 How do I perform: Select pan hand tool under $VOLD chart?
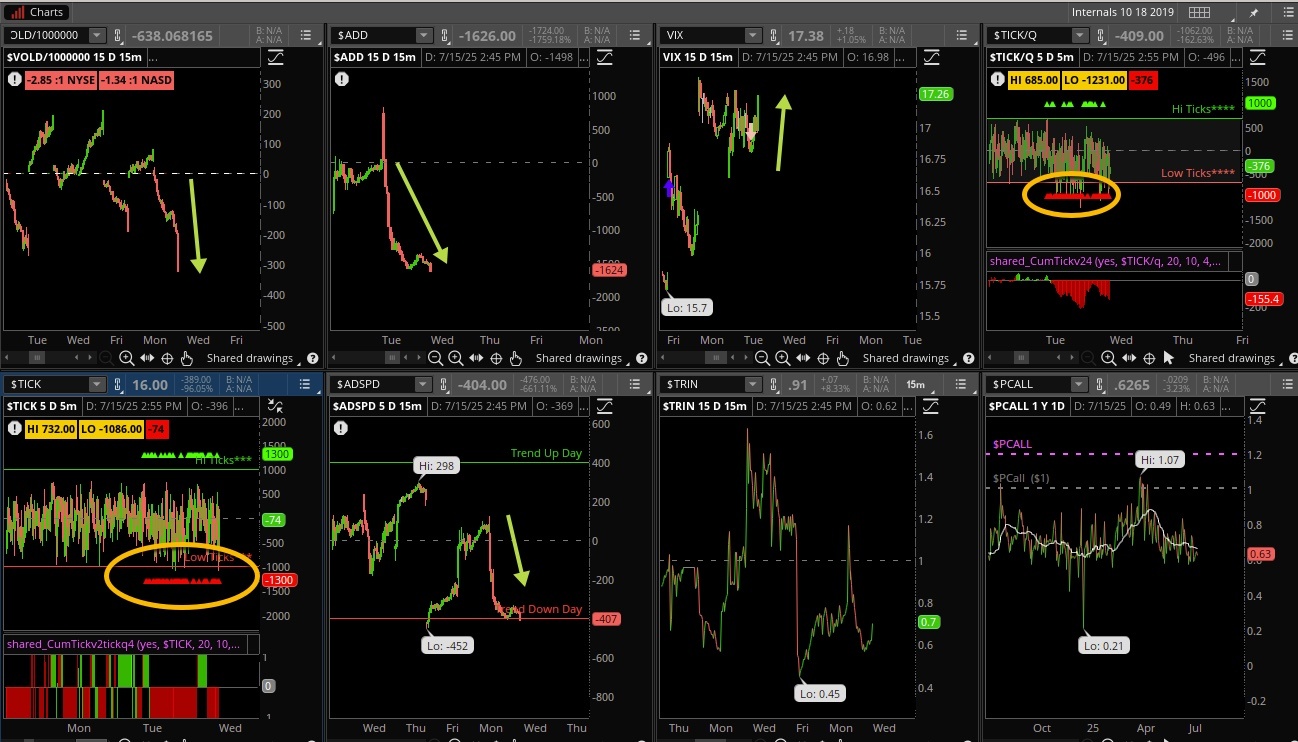click(187, 358)
